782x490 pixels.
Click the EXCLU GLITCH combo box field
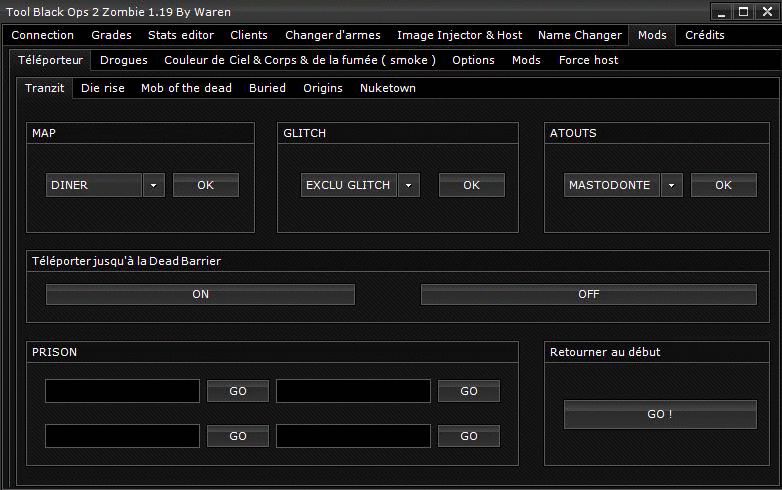(349, 185)
